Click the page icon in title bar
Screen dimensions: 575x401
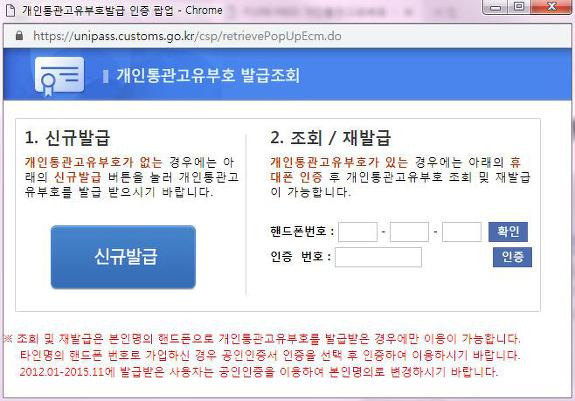pyautogui.click(x=11, y=10)
